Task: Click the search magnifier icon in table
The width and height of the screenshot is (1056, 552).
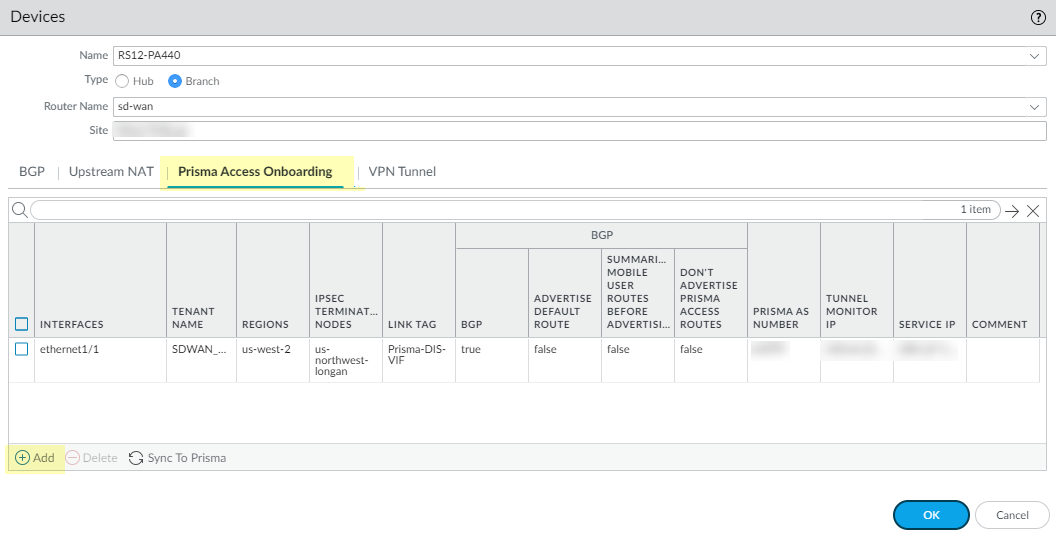Action: tap(19, 210)
